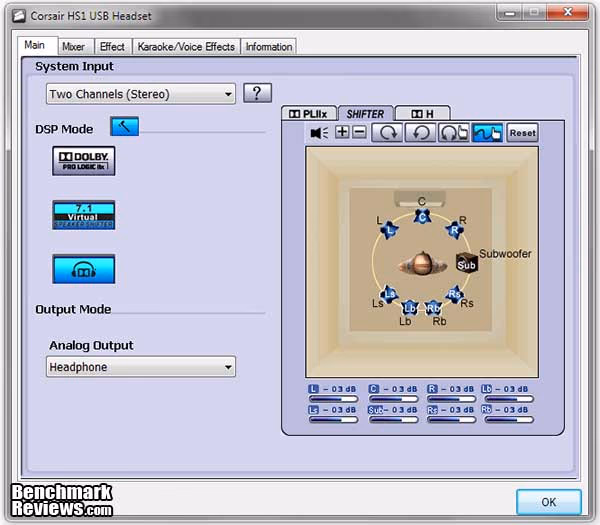Select the Right surround Rs speaker icon
Viewport: 600px width, 525px height.
454,294
